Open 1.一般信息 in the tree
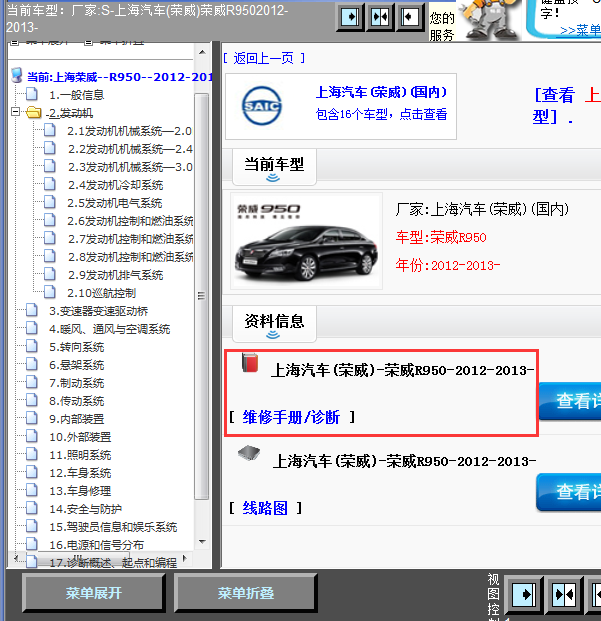 coord(76,95)
